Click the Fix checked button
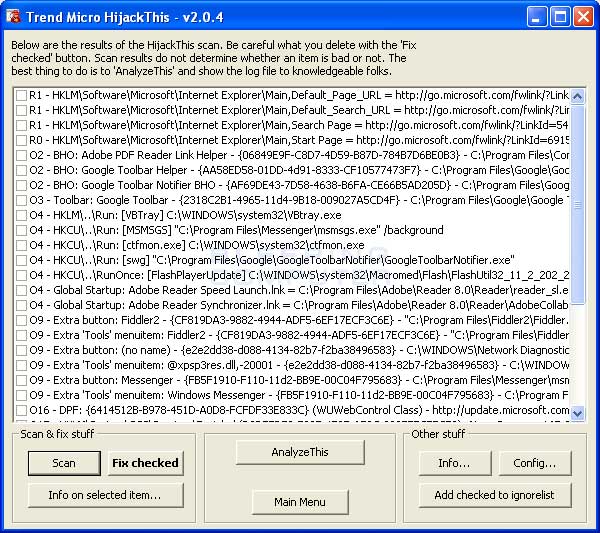This screenshot has height=533, width=600. [145, 463]
